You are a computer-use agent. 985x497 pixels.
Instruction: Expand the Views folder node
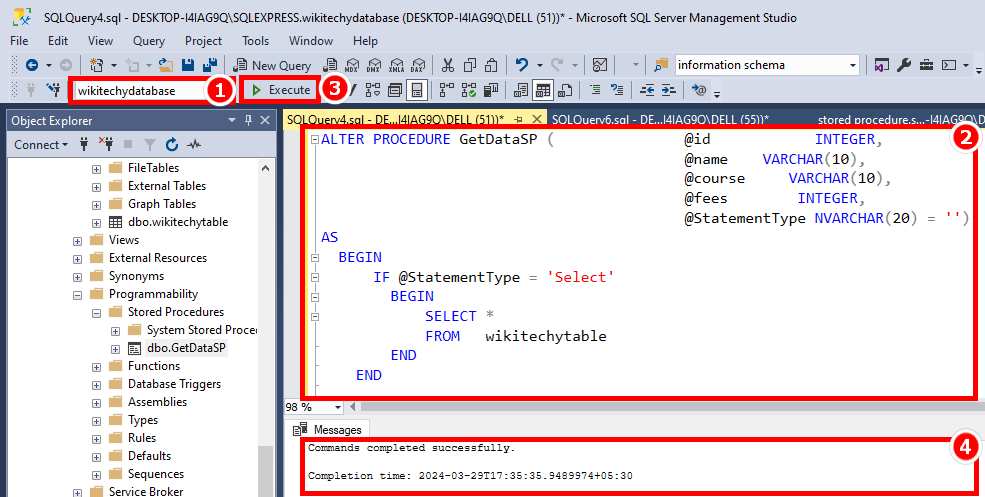point(78,240)
